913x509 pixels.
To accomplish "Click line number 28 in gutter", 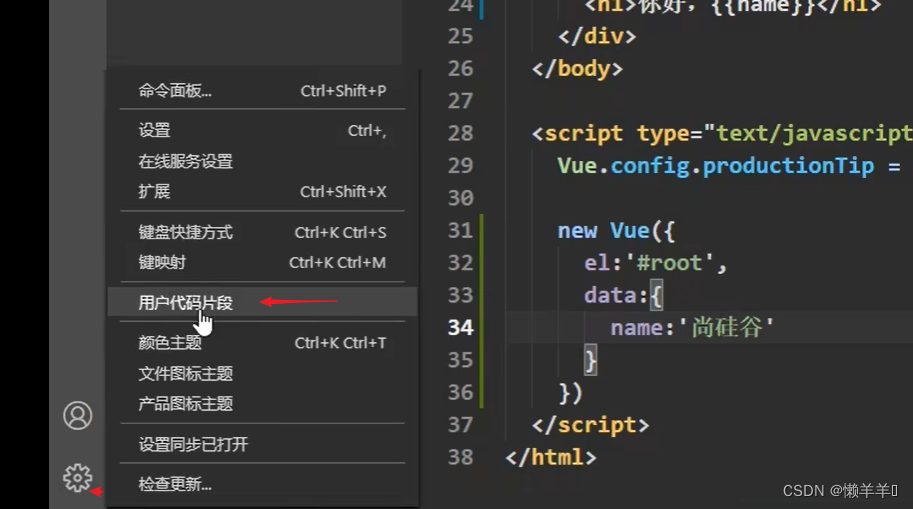I will point(461,133).
